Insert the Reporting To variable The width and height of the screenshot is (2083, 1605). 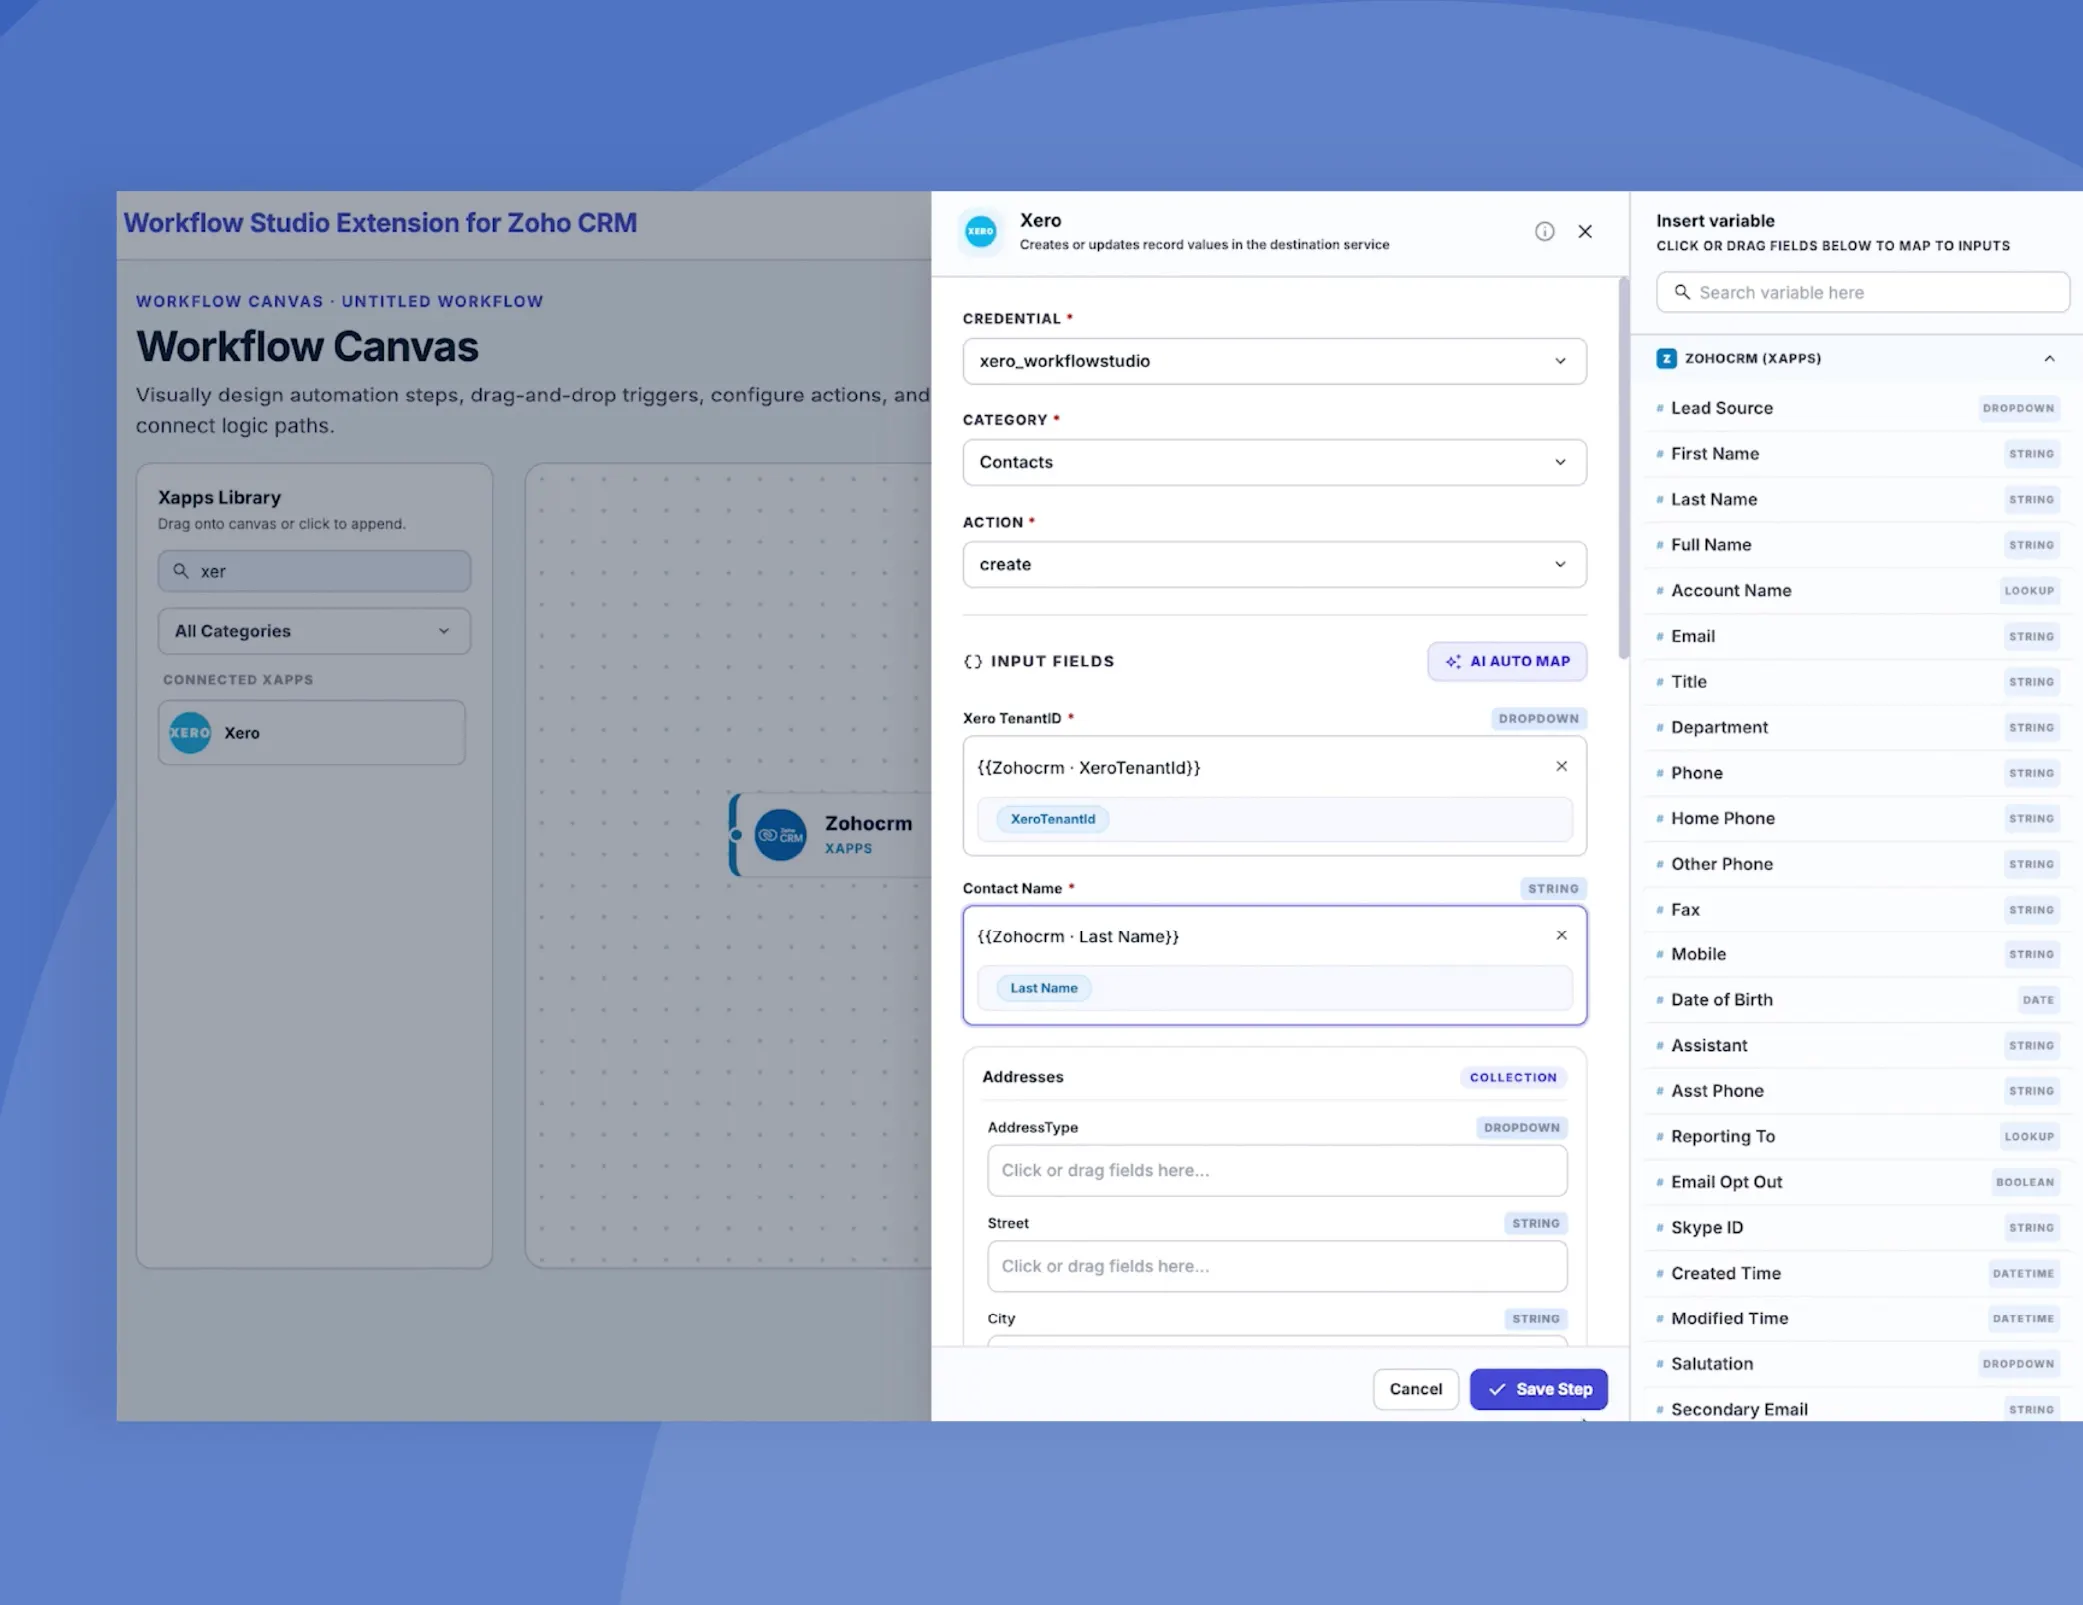pyautogui.click(x=1857, y=1136)
